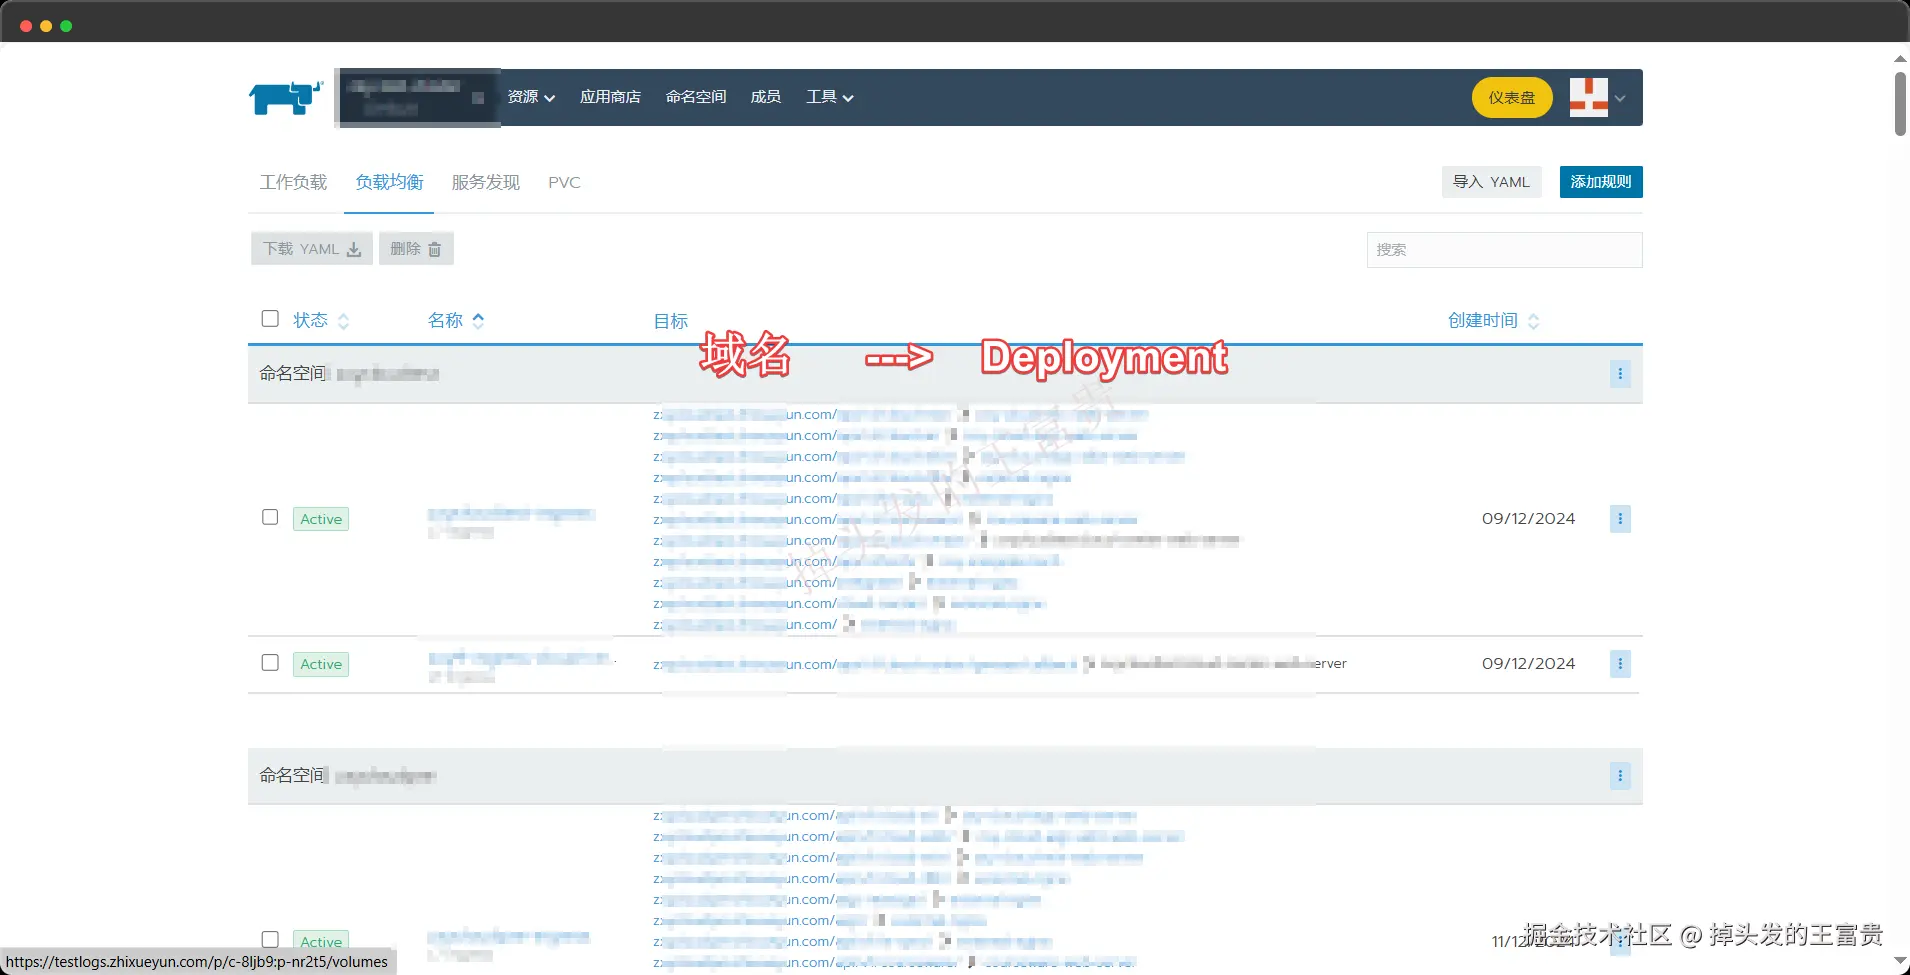Open the 成员 navigation item
The height and width of the screenshot is (975, 1910).
coord(766,97)
